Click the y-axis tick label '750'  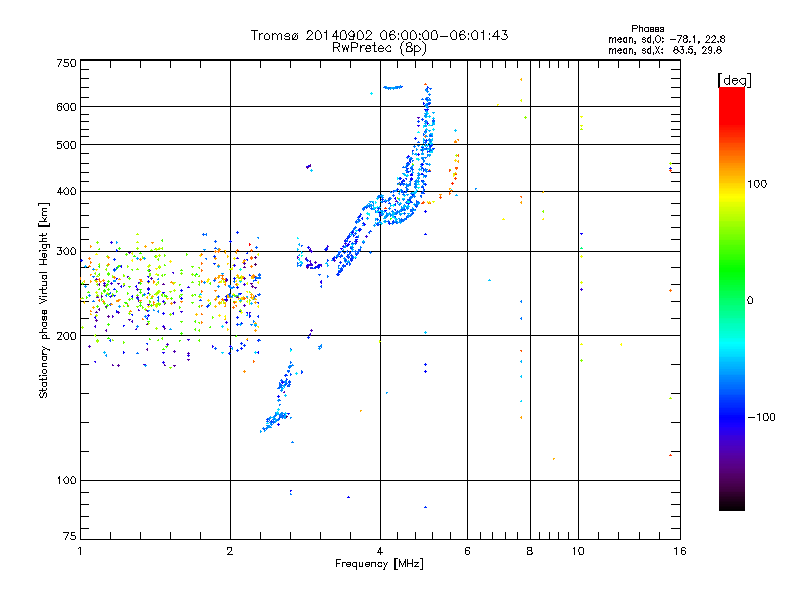(x=67, y=63)
